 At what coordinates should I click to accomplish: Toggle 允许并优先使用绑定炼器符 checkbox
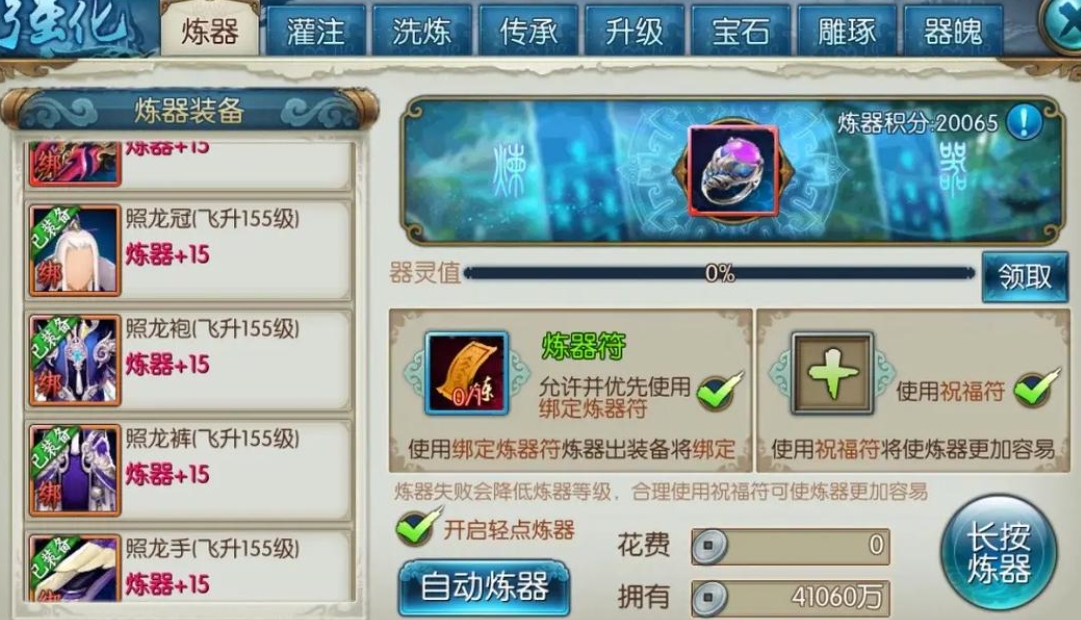720,391
